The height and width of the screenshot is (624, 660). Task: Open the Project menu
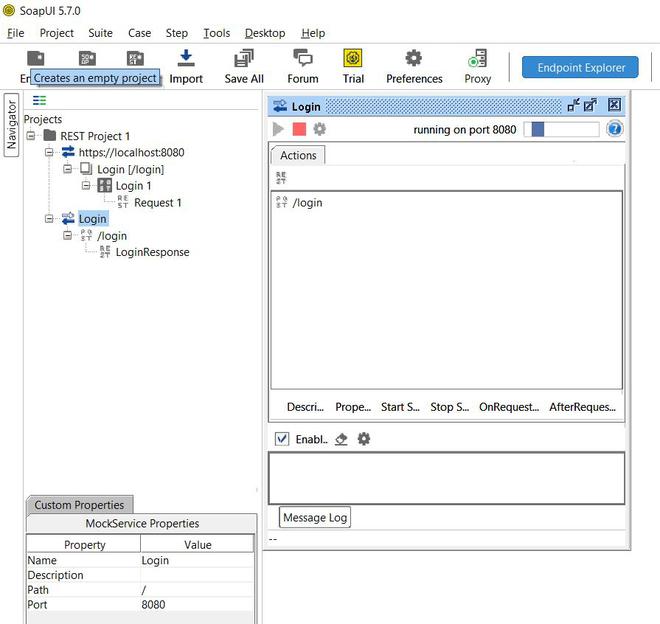pos(56,33)
